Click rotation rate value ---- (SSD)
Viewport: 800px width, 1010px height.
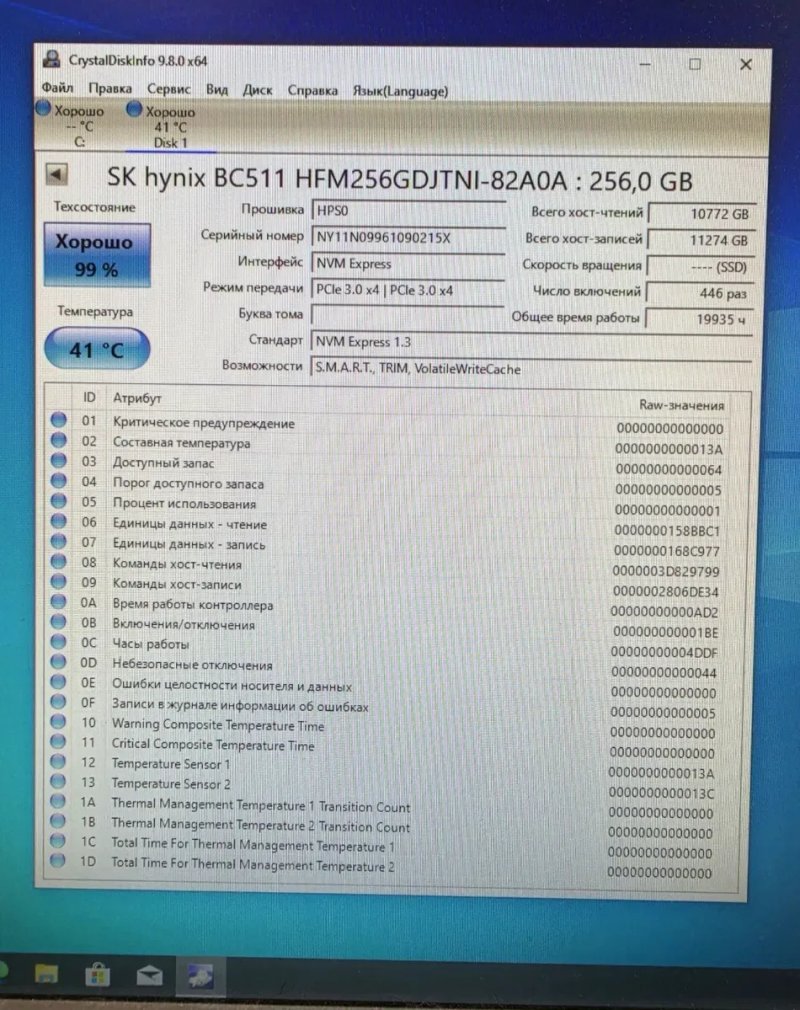pyautogui.click(x=700, y=267)
